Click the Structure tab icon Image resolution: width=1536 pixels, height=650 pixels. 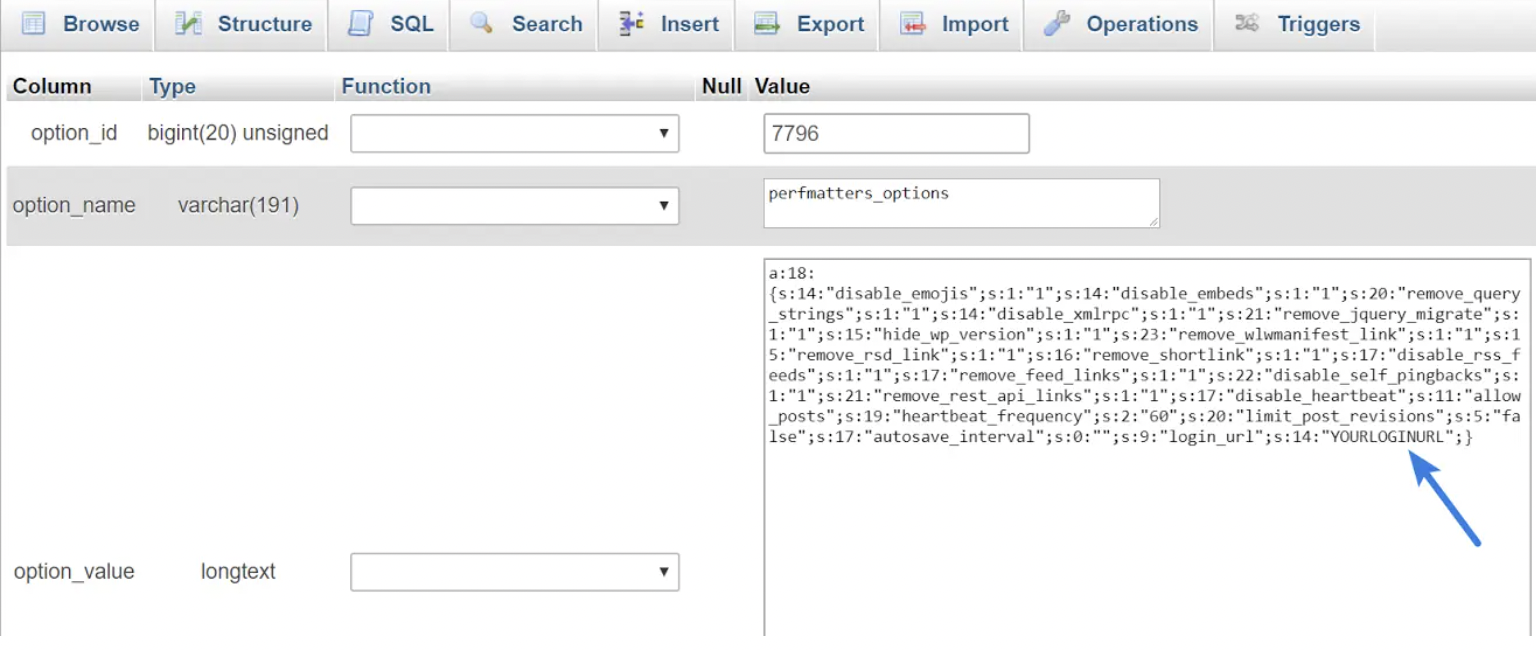point(188,23)
